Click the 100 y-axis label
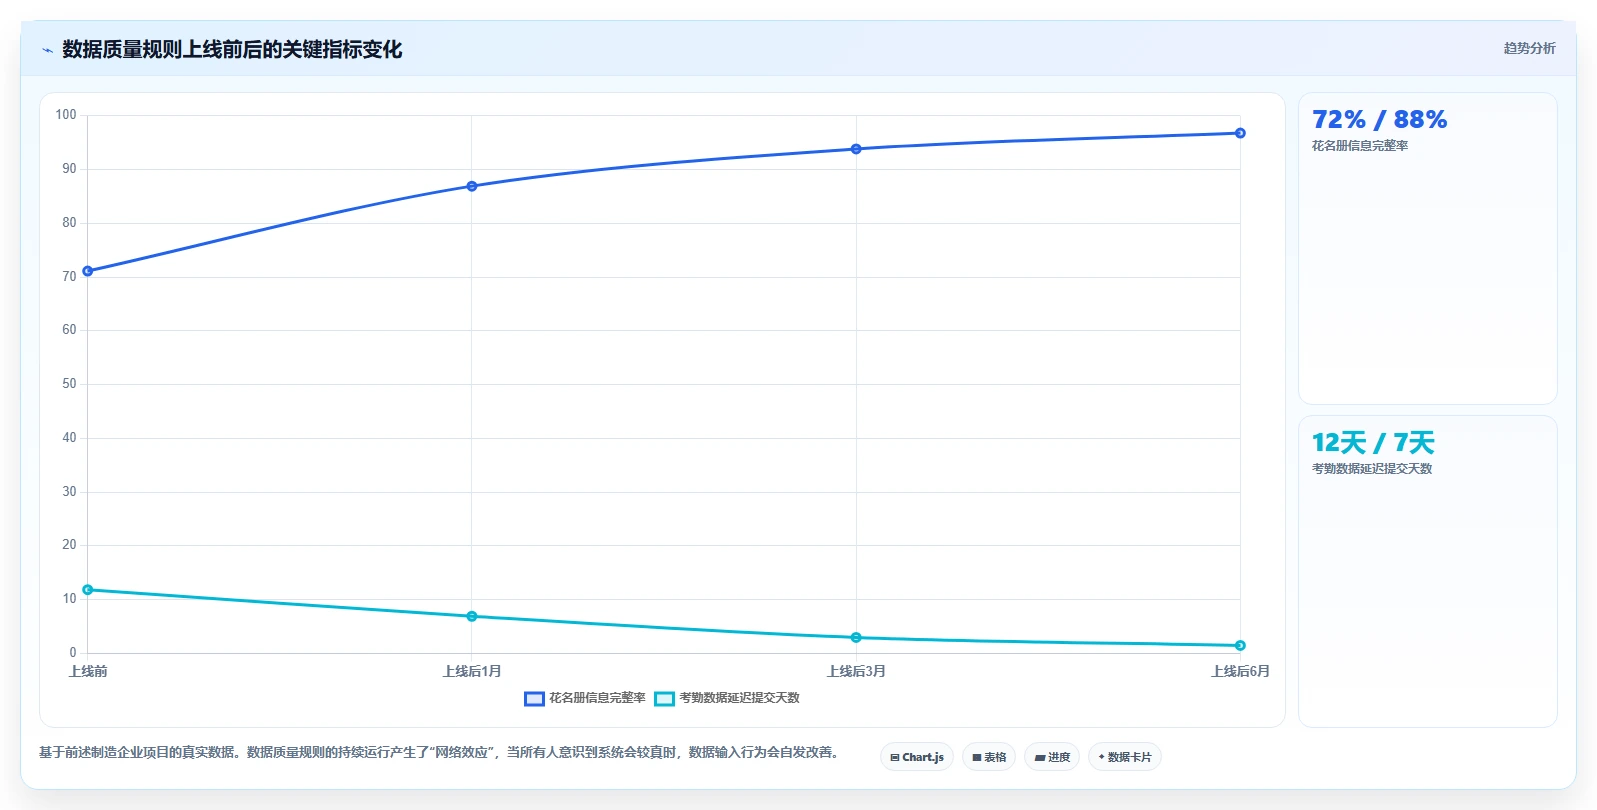Viewport: 1597px width, 810px height. click(x=66, y=115)
